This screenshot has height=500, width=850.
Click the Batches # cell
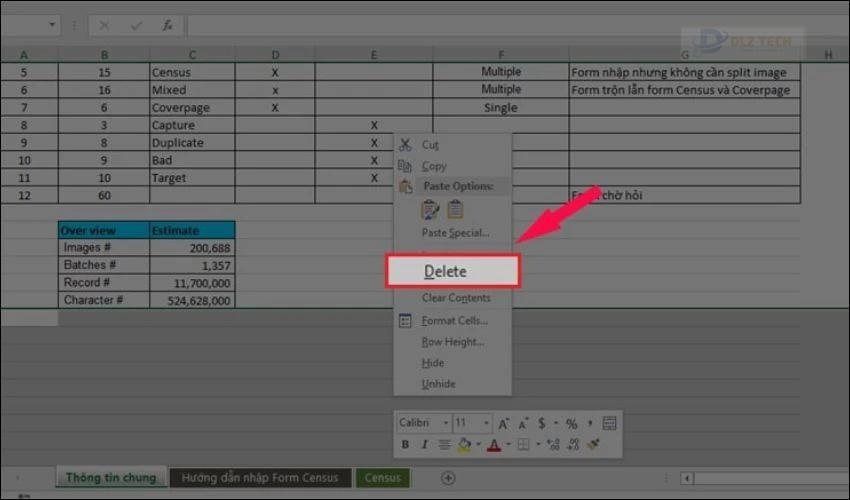(x=104, y=265)
